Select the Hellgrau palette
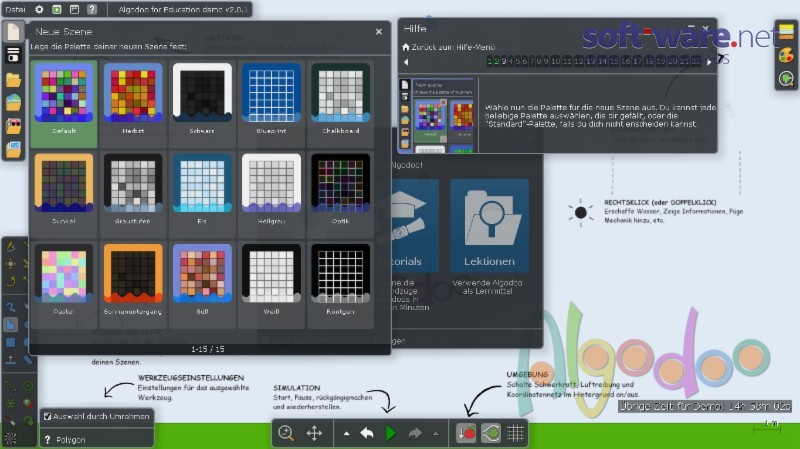The height and width of the screenshot is (449, 800). (271, 193)
